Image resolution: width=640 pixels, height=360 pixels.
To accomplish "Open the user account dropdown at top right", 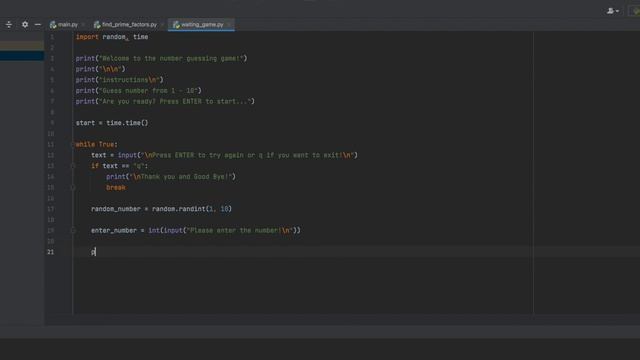I will pyautogui.click(x=613, y=11).
